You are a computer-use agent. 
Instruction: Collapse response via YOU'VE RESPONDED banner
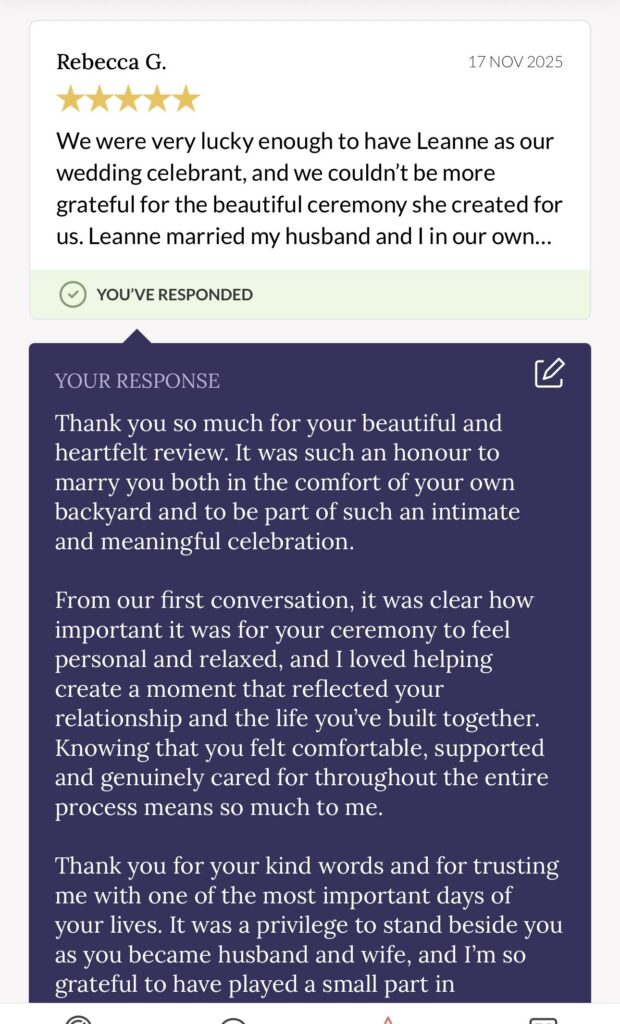310,295
